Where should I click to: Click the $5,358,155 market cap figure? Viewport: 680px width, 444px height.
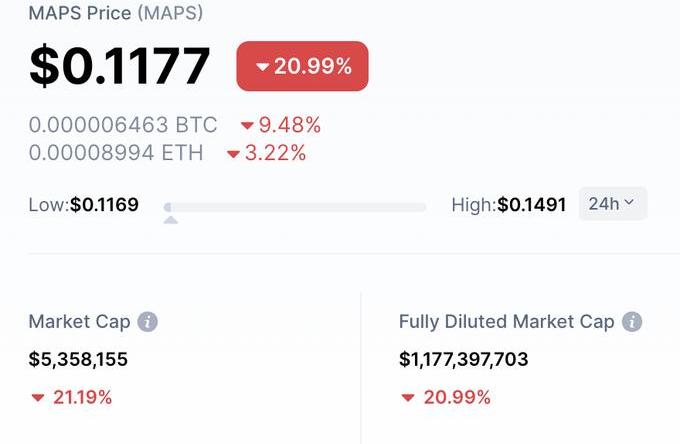(x=78, y=359)
